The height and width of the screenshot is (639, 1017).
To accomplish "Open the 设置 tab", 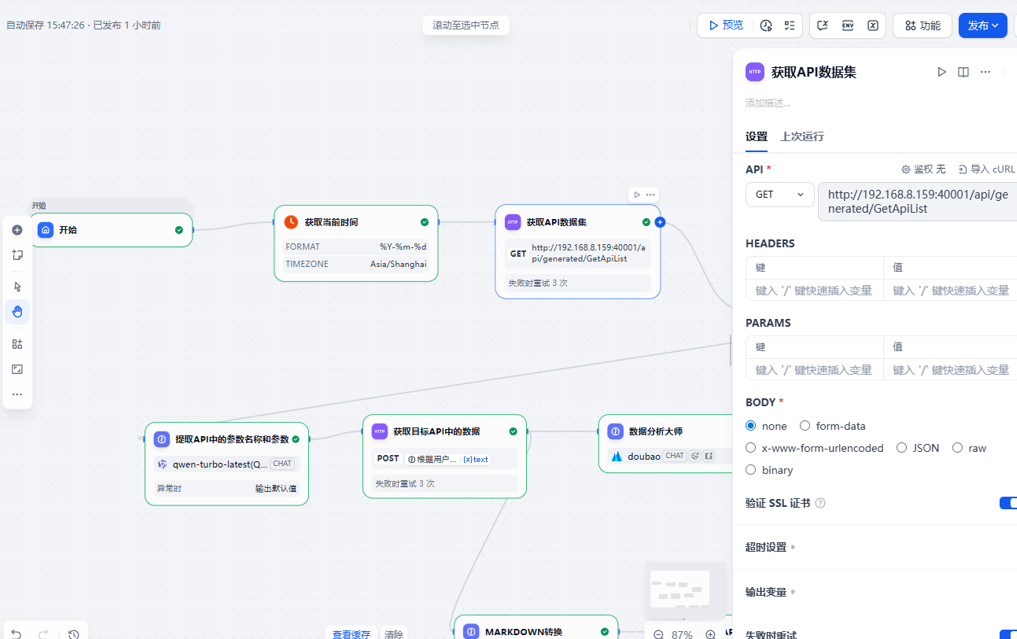I will coord(756,136).
